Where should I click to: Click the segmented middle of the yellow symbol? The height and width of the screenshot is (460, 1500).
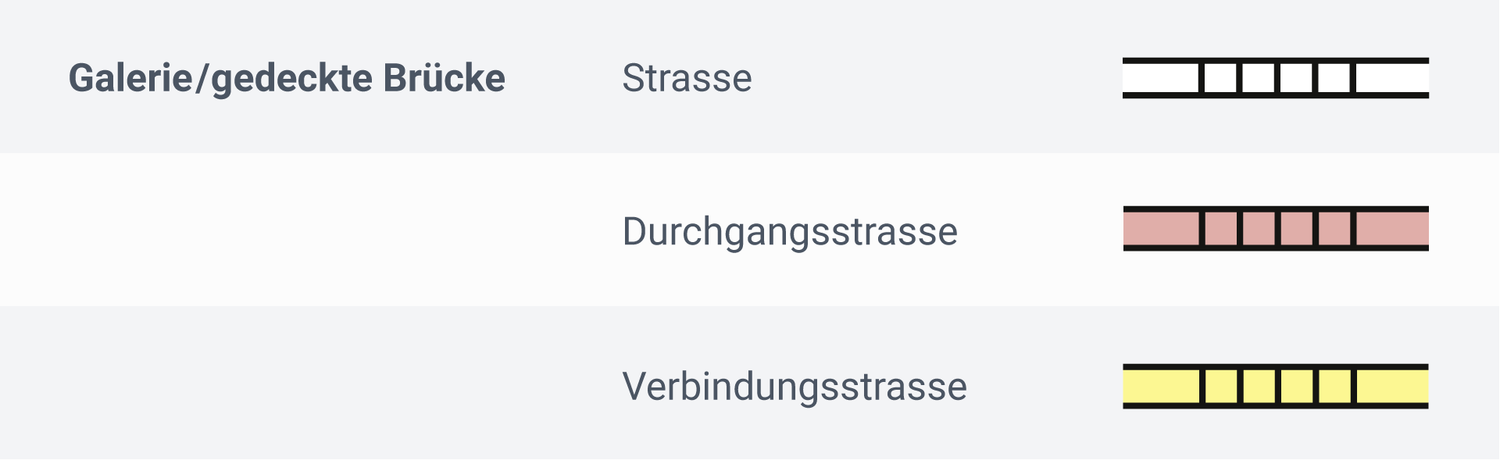tap(1278, 386)
